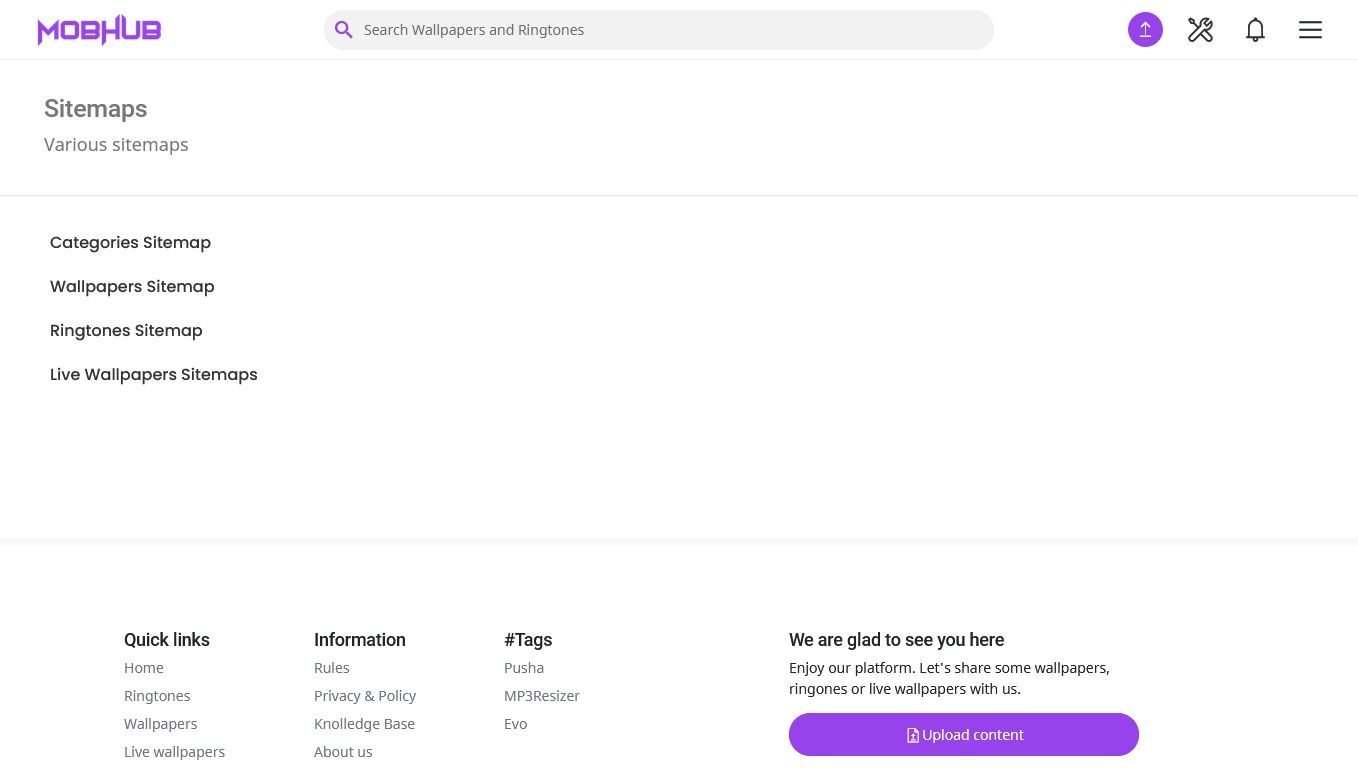Go to Home in Quick links
This screenshot has width=1358, height=768.
click(144, 668)
